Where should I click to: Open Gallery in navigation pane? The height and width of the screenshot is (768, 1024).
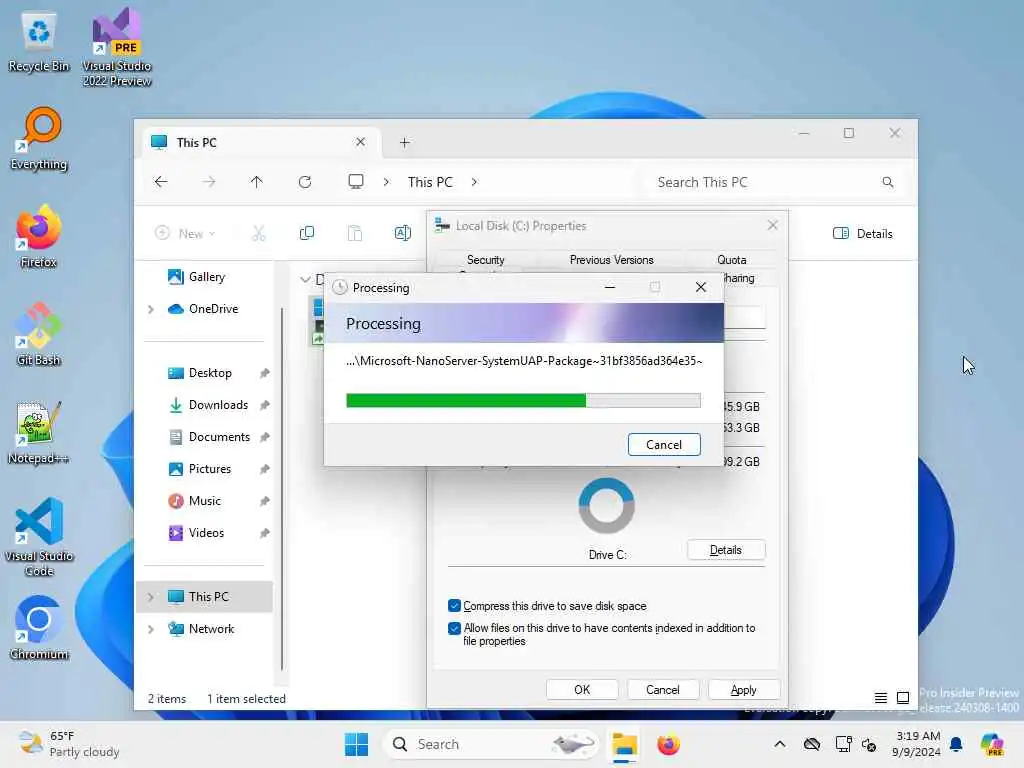click(x=206, y=277)
